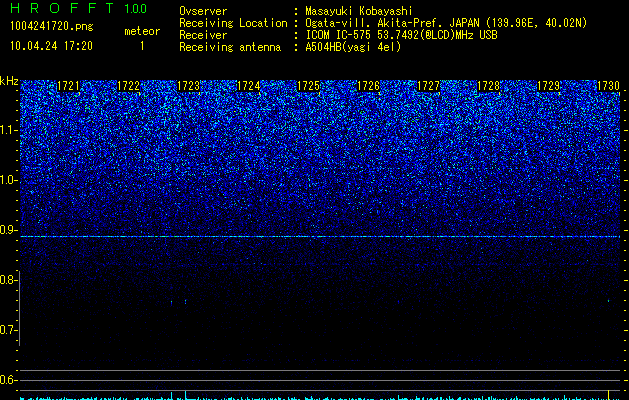Click the tall amplitude spike under 1723 marker
The height and width of the screenshot is (400, 629).
185,394
